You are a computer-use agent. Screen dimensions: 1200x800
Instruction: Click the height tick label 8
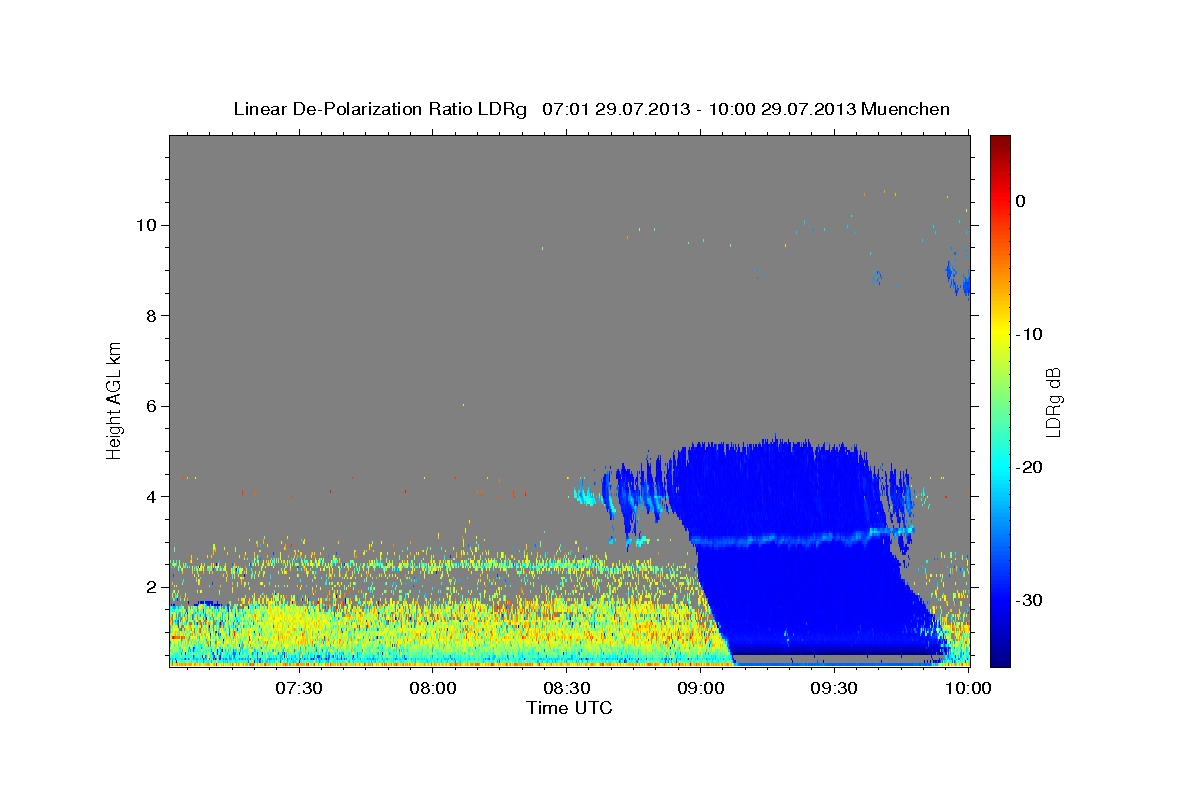pos(153,316)
